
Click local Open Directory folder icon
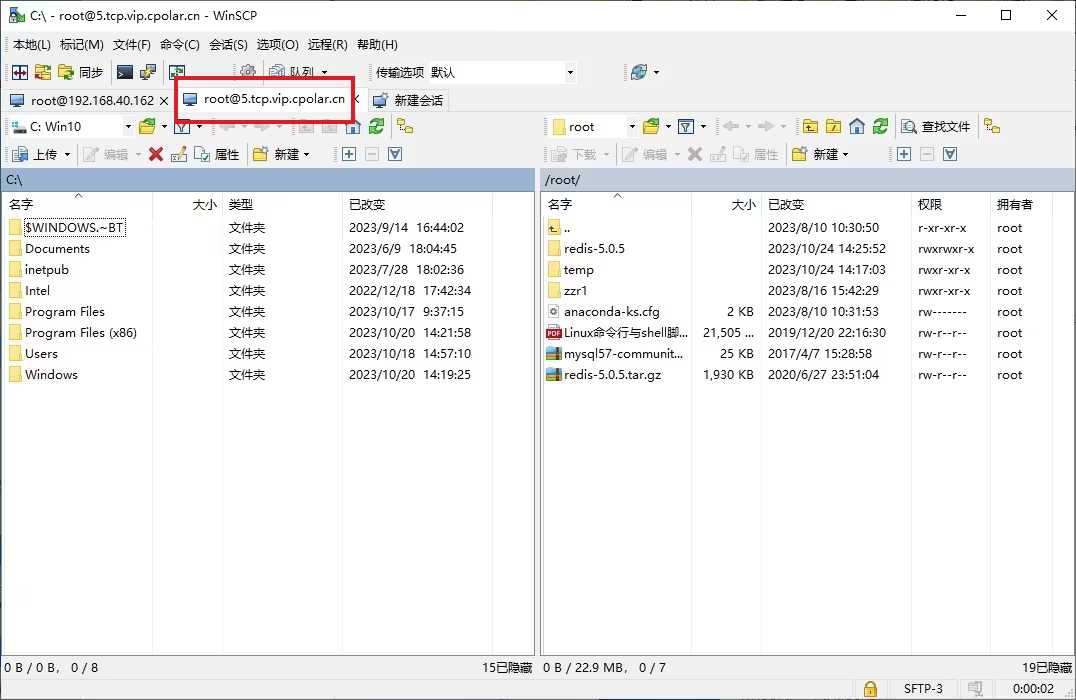pyautogui.click(x=147, y=126)
